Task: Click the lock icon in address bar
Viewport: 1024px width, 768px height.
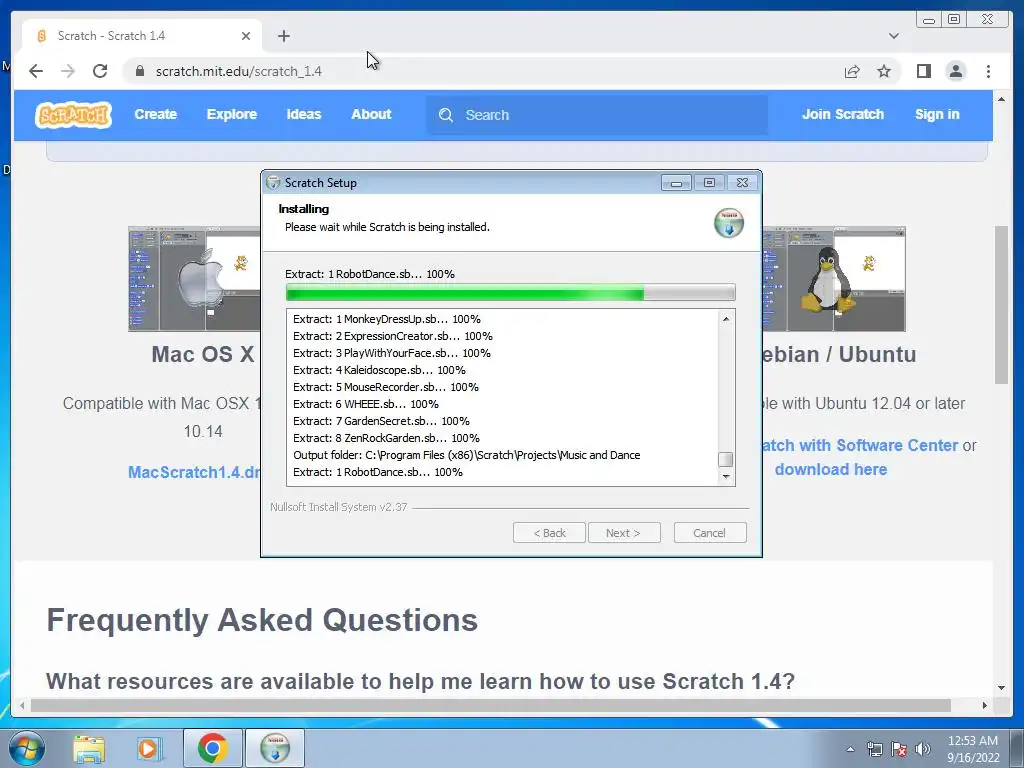Action: pyautogui.click(x=139, y=71)
